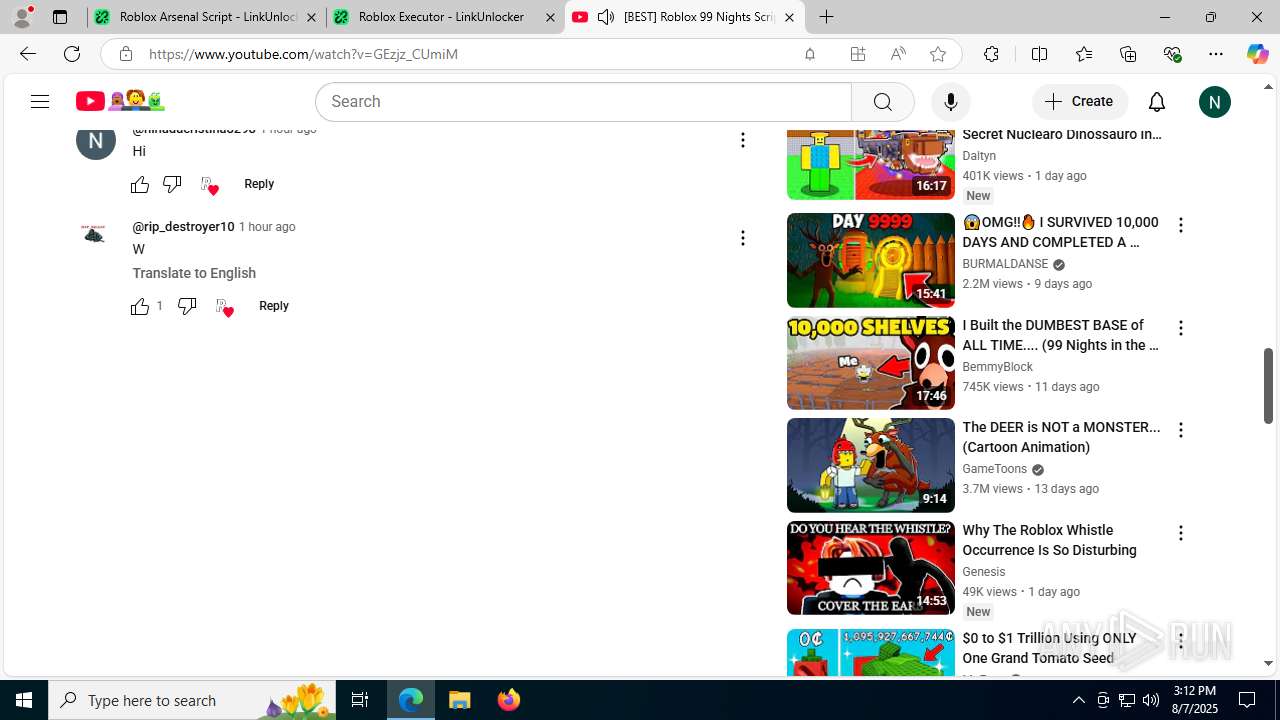Image resolution: width=1280 pixels, height=720 pixels.
Task: Open options menu for the @rip_destroyer10 comment
Action: coord(742,238)
